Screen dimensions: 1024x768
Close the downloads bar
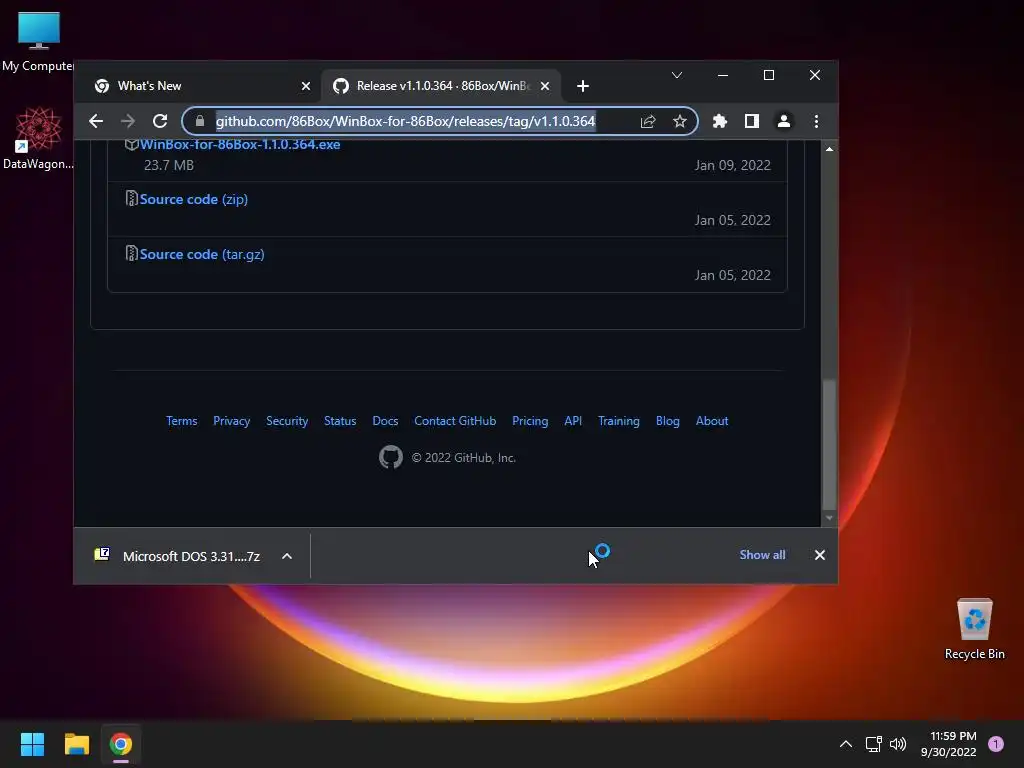click(x=820, y=555)
